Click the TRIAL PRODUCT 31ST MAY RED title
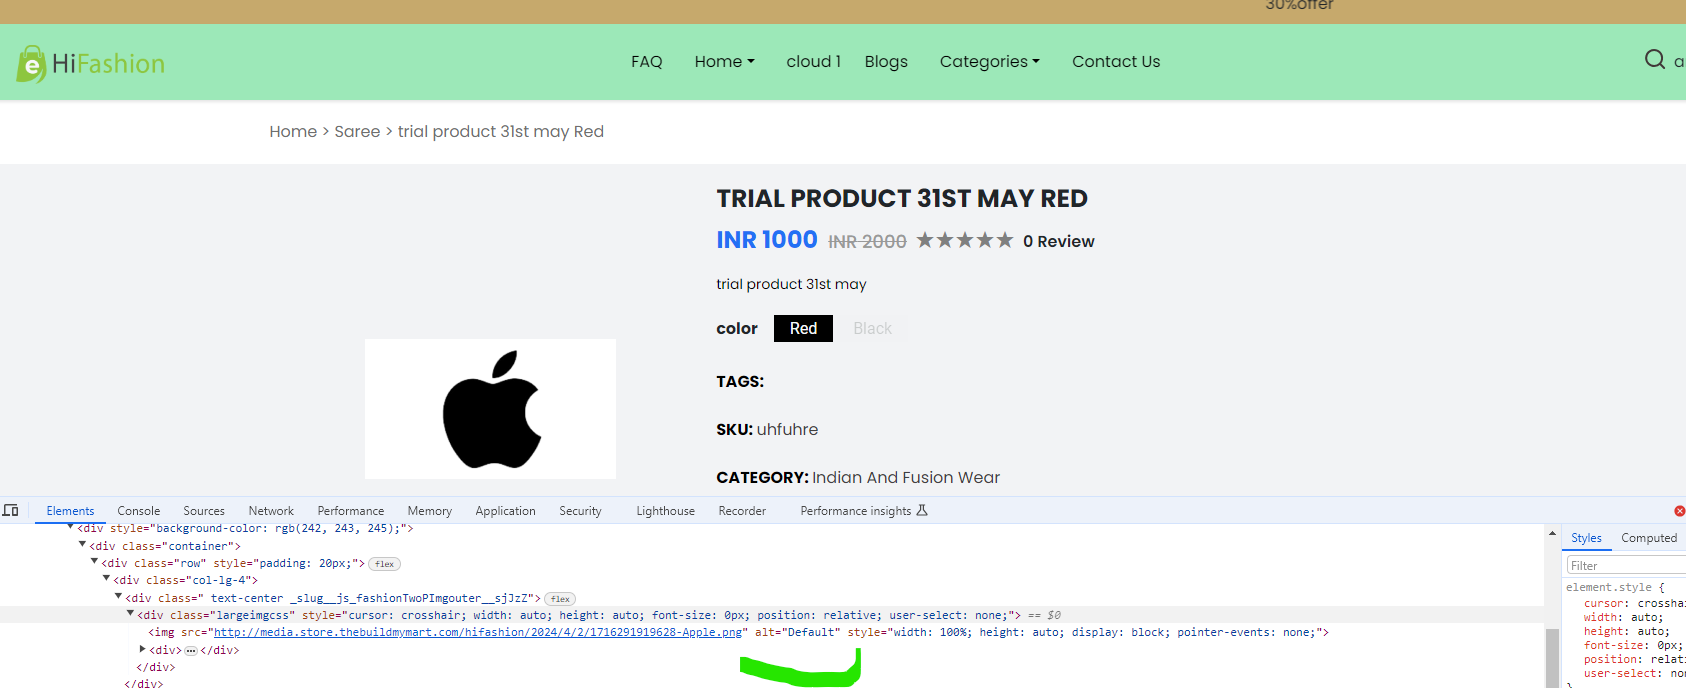This screenshot has width=1686, height=688. point(902,198)
